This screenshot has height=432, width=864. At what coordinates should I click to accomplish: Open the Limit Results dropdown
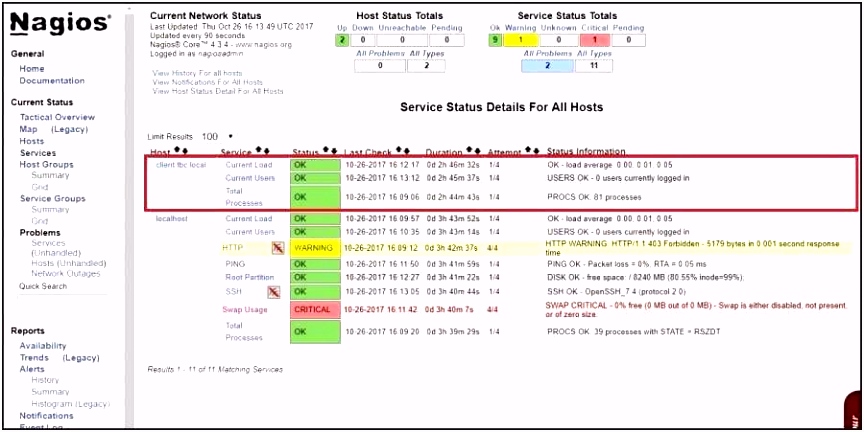click(218, 136)
